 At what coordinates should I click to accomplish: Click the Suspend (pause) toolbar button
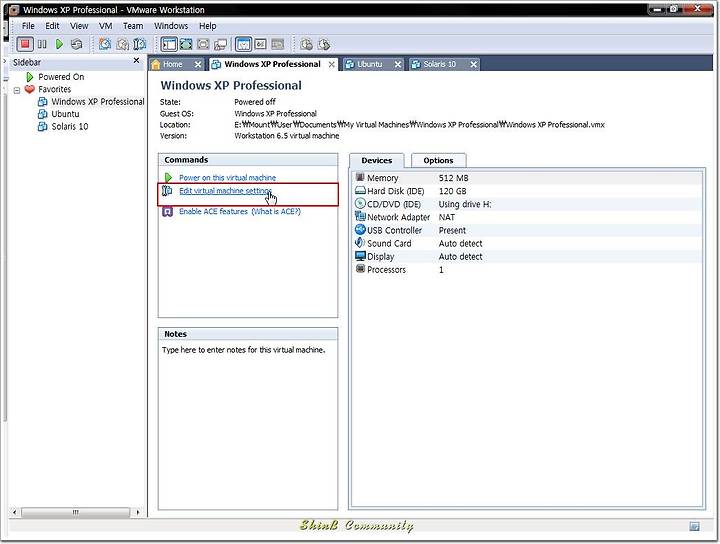[42, 44]
